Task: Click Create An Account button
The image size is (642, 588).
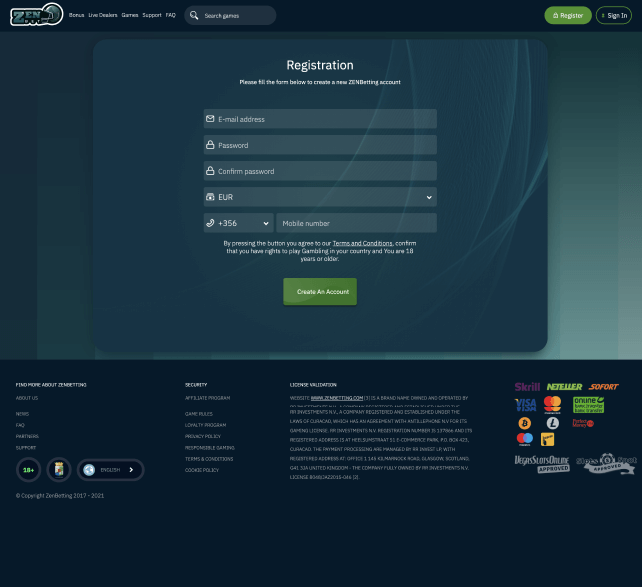Action: (320, 292)
